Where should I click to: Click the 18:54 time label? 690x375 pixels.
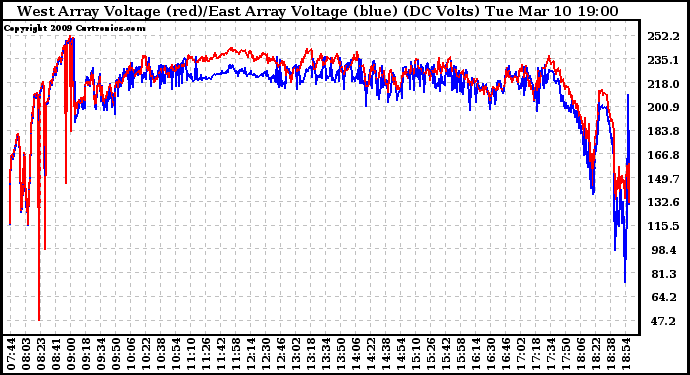pyautogui.click(x=625, y=354)
